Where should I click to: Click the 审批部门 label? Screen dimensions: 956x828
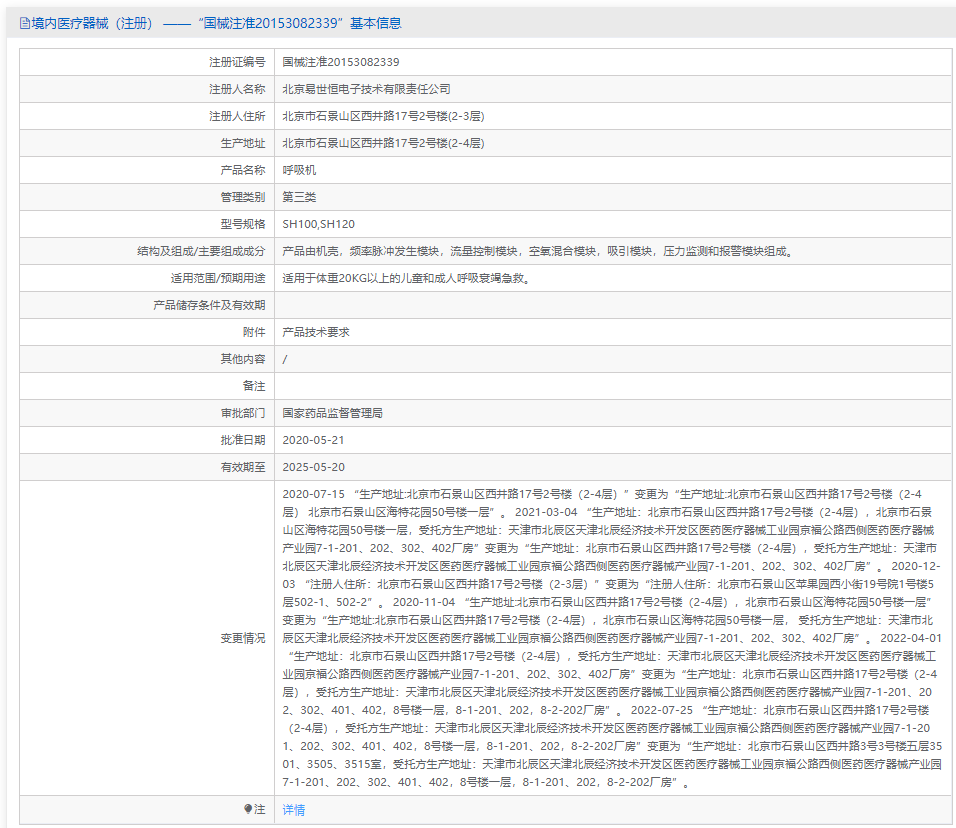[243, 413]
